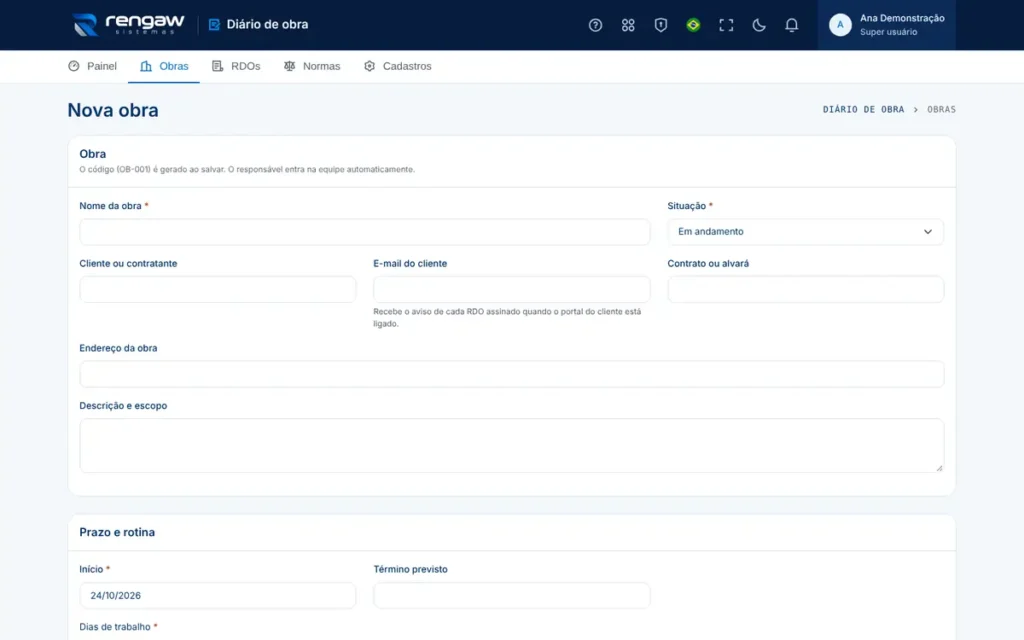1024x640 pixels.
Task: Focus the Nome da obra field
Action: point(364,232)
